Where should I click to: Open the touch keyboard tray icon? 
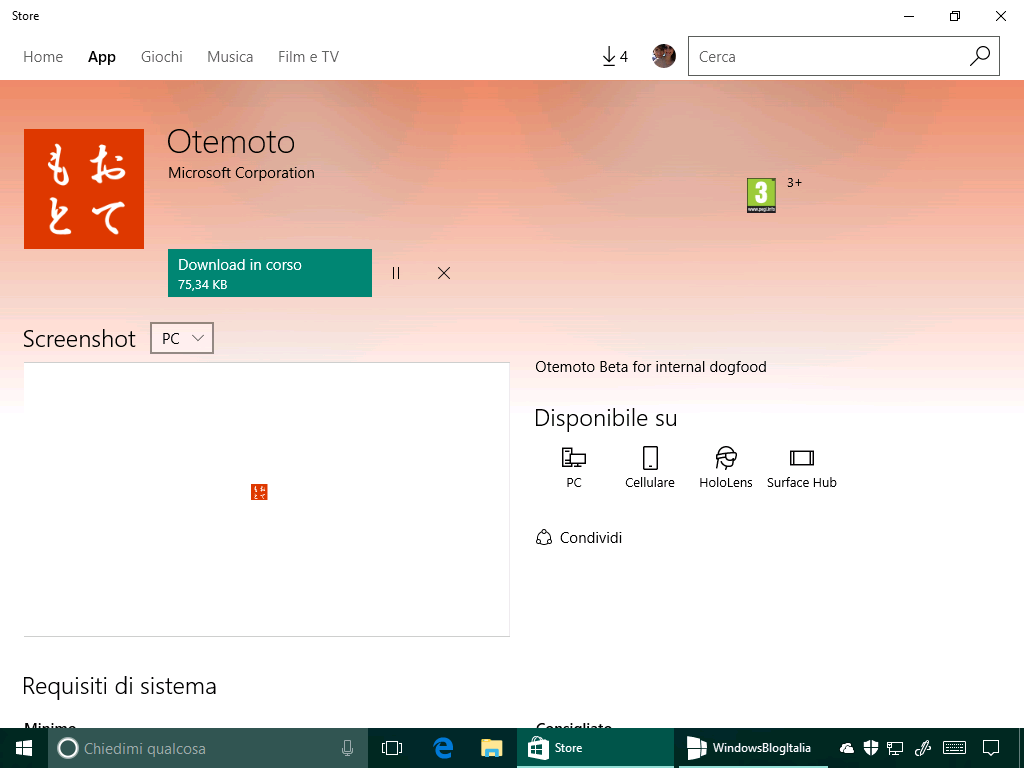tap(955, 748)
